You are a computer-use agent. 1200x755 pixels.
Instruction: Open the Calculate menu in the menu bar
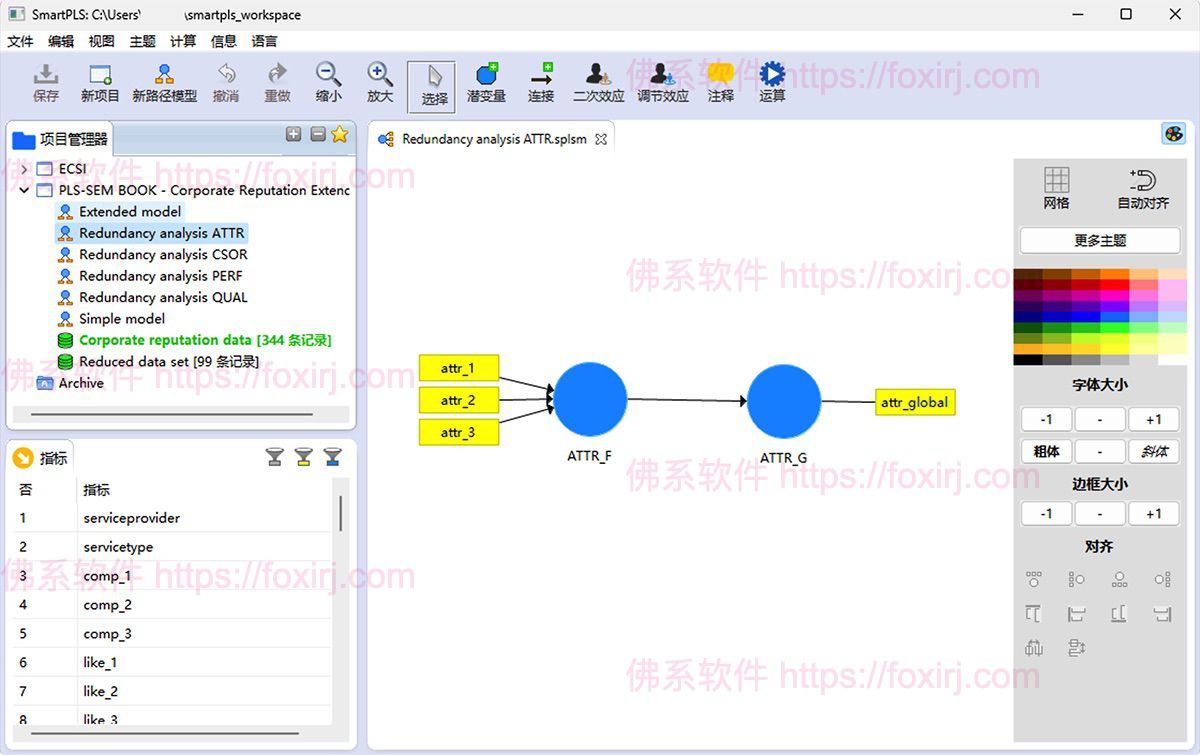click(183, 41)
